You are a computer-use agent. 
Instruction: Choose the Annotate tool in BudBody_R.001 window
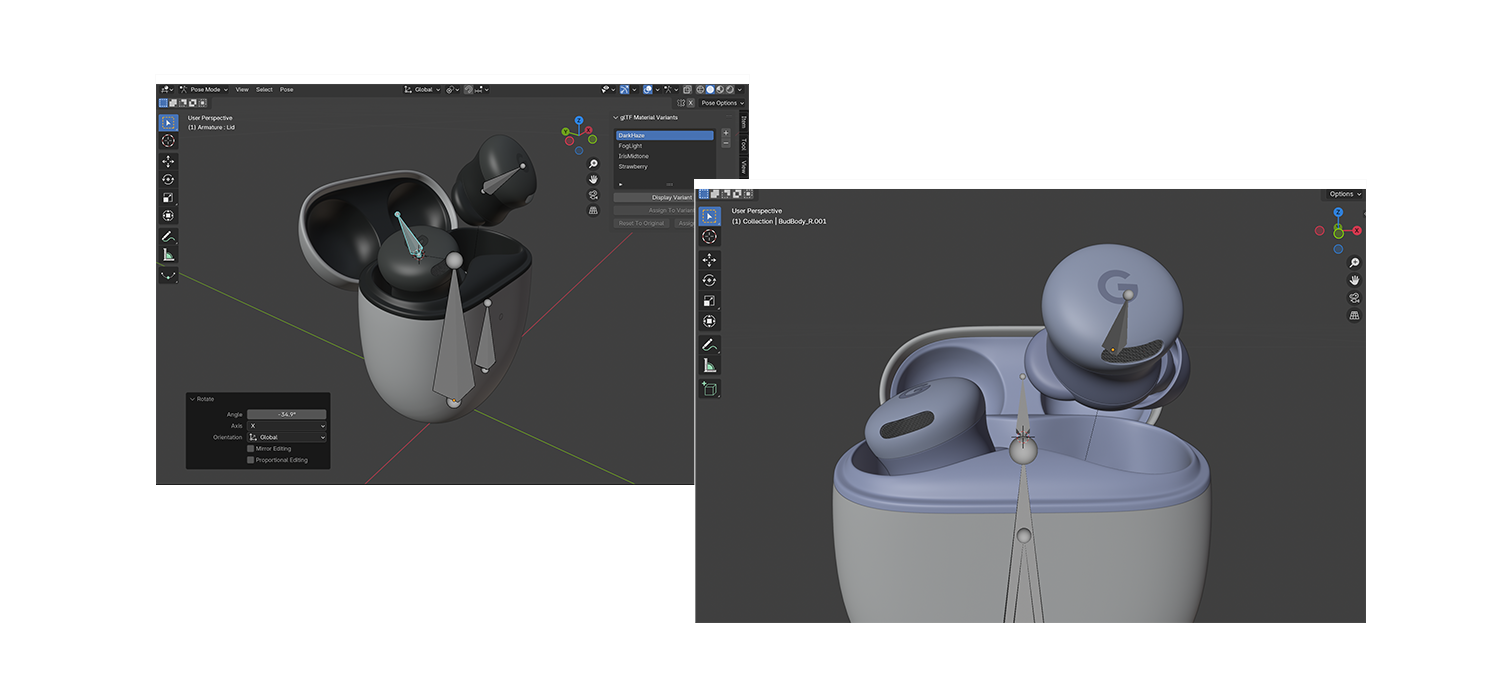click(x=710, y=345)
